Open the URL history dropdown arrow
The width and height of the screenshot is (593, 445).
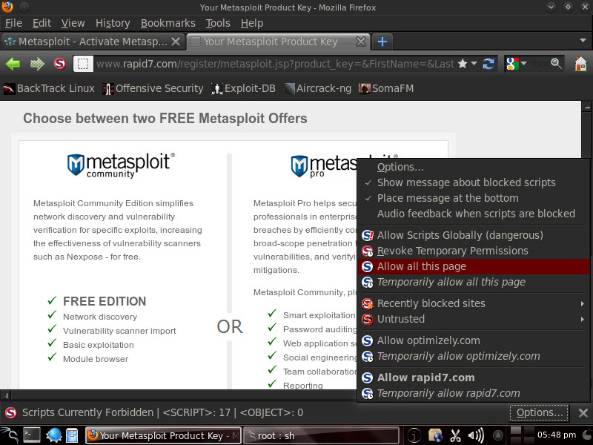[474, 64]
